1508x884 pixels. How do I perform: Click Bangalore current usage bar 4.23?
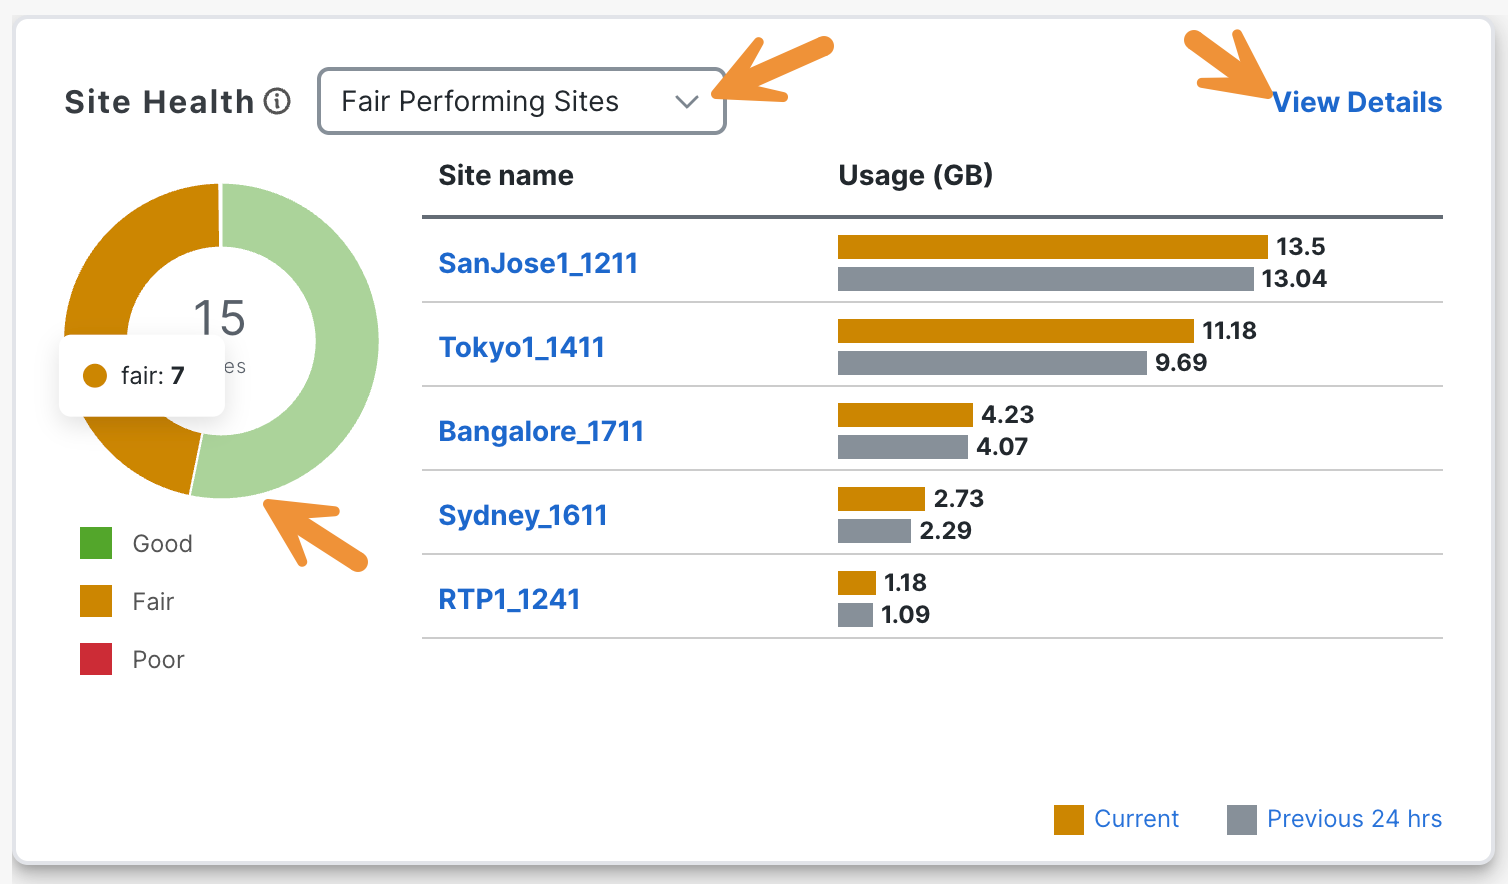905,415
